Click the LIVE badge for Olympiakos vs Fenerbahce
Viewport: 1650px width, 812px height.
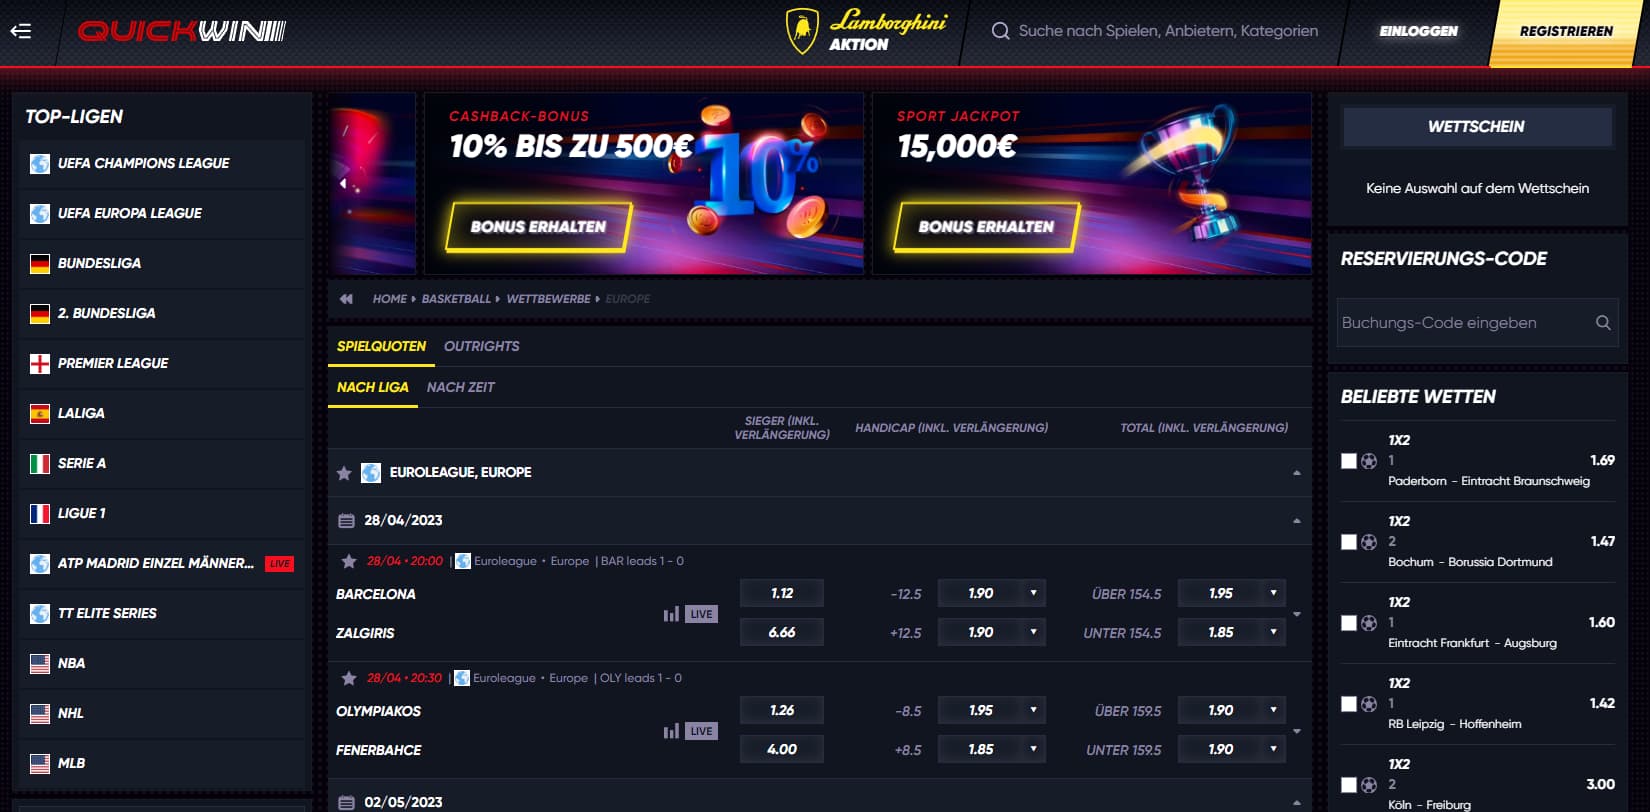[702, 731]
